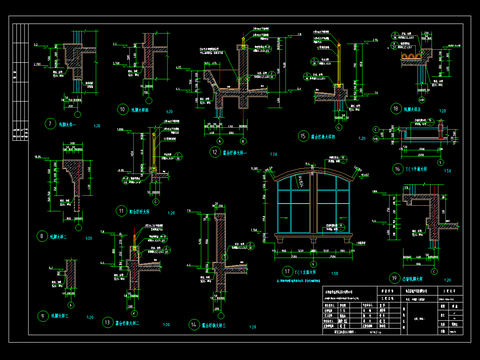
Task: Click the circled detail number 14
Action: pos(194,324)
